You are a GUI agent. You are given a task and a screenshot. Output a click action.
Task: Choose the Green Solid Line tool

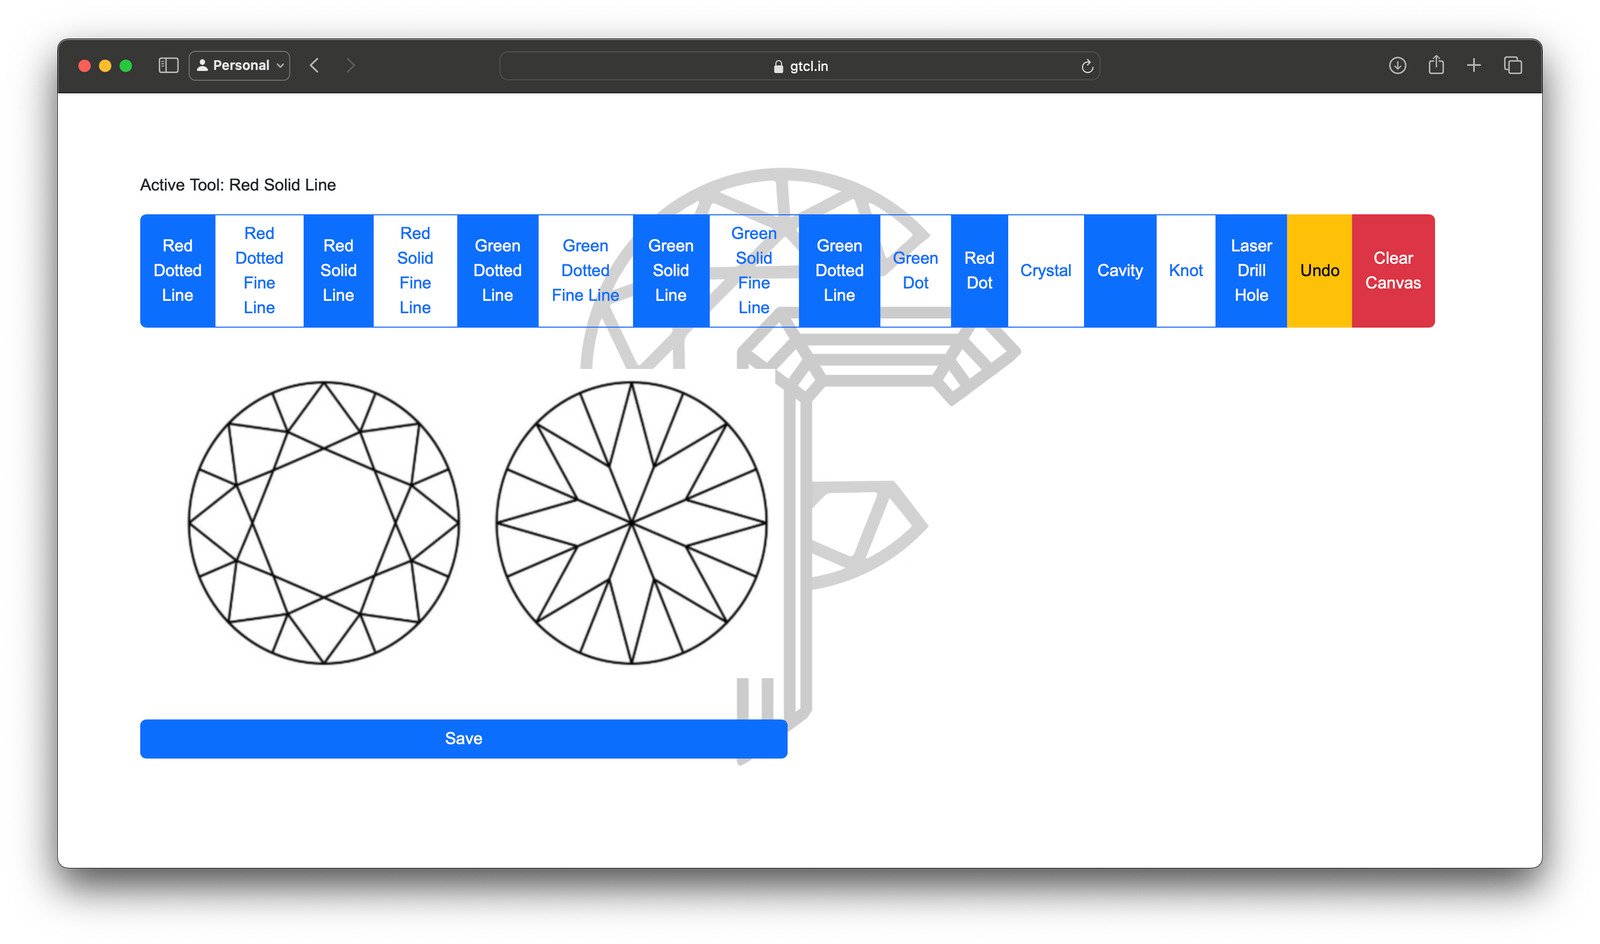(x=671, y=271)
